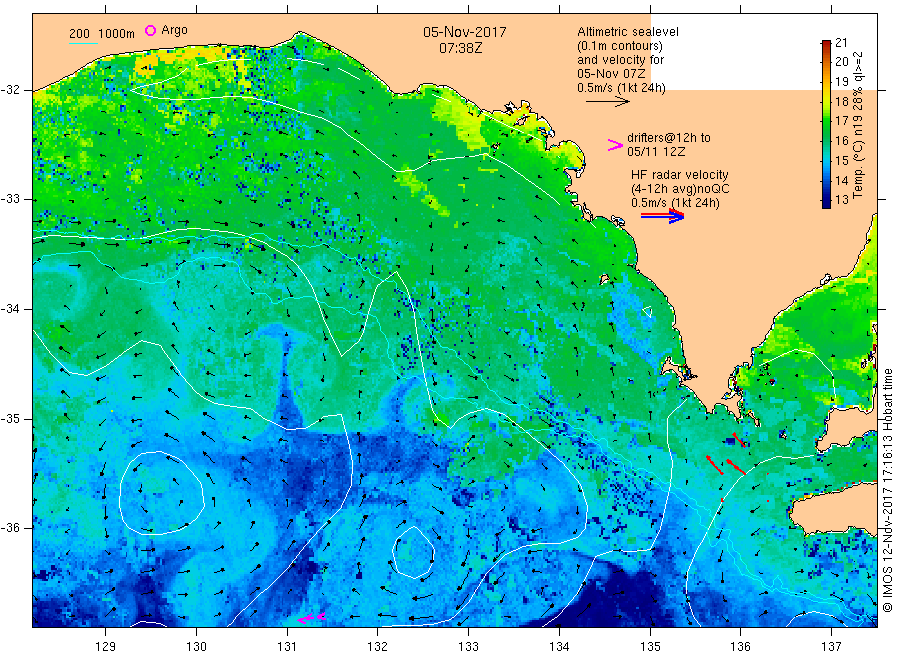
Task: Click the 'Altimetric sealevel' legend text
Action: (627, 32)
